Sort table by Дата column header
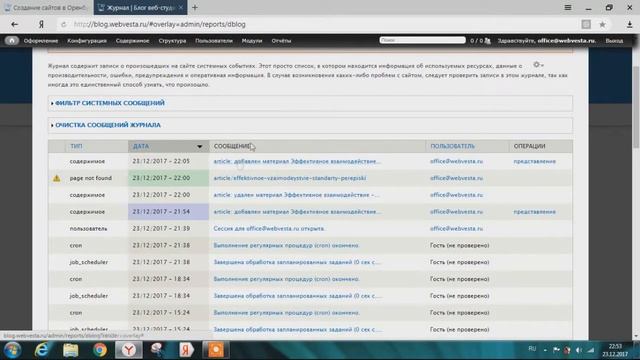640x360 pixels. (x=141, y=146)
